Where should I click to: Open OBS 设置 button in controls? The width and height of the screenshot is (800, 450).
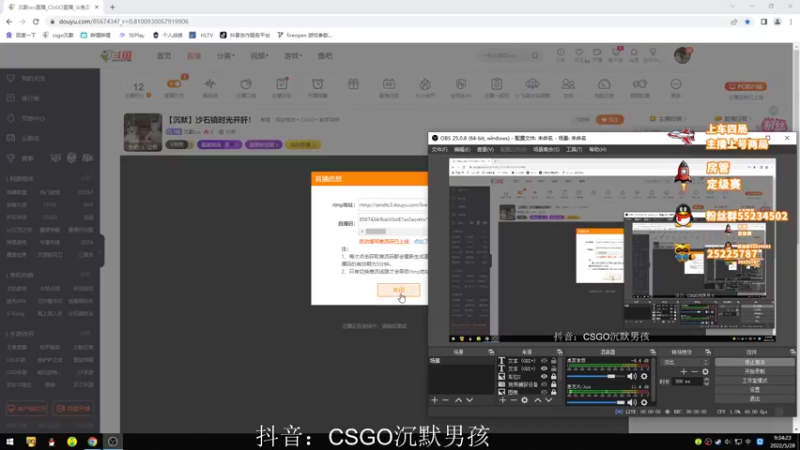click(x=754, y=390)
